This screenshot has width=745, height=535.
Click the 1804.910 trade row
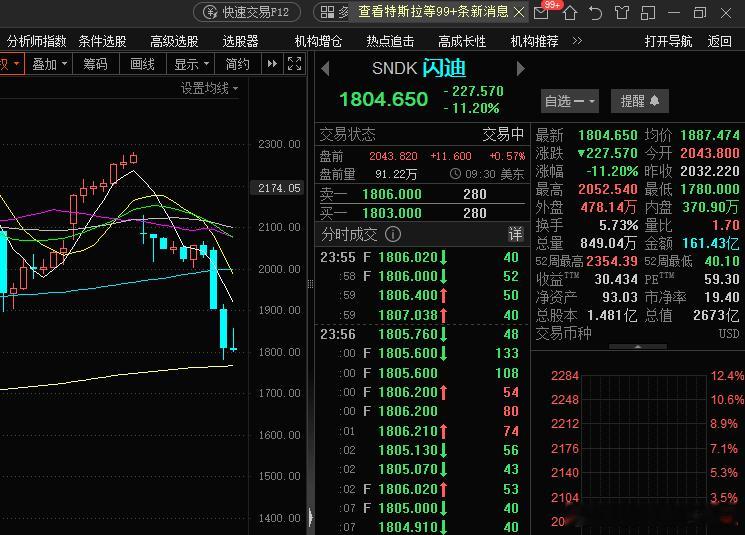coord(421,527)
